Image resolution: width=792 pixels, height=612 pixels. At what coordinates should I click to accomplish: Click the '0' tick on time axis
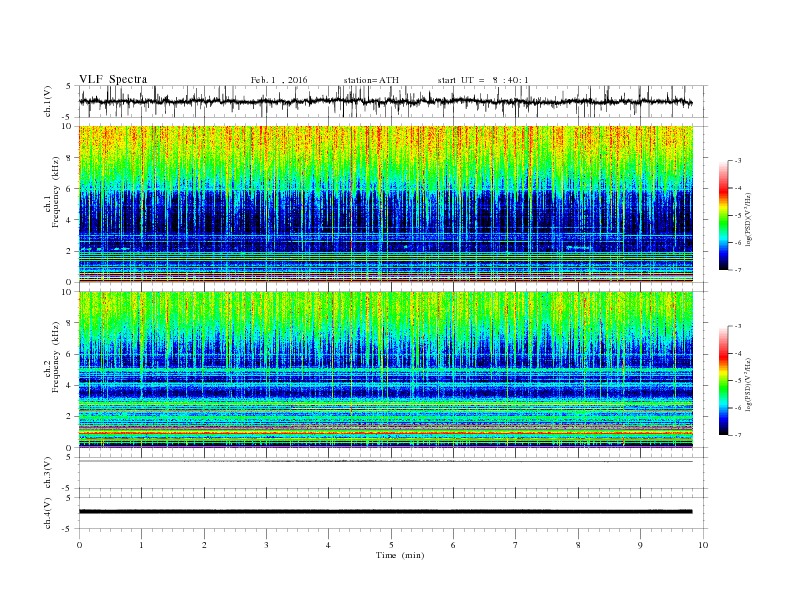79,545
